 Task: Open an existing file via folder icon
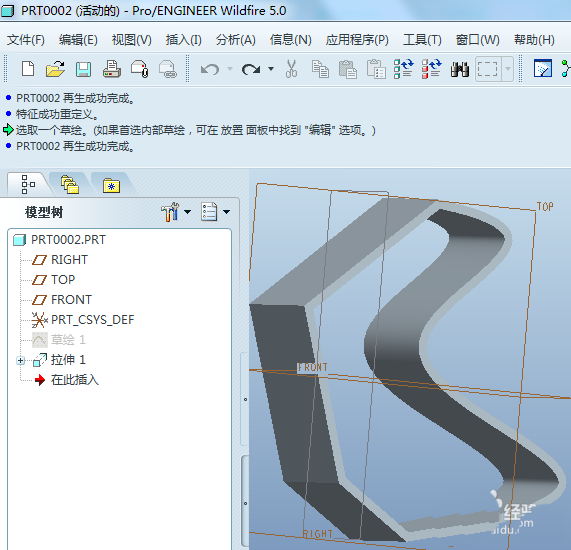(55, 68)
